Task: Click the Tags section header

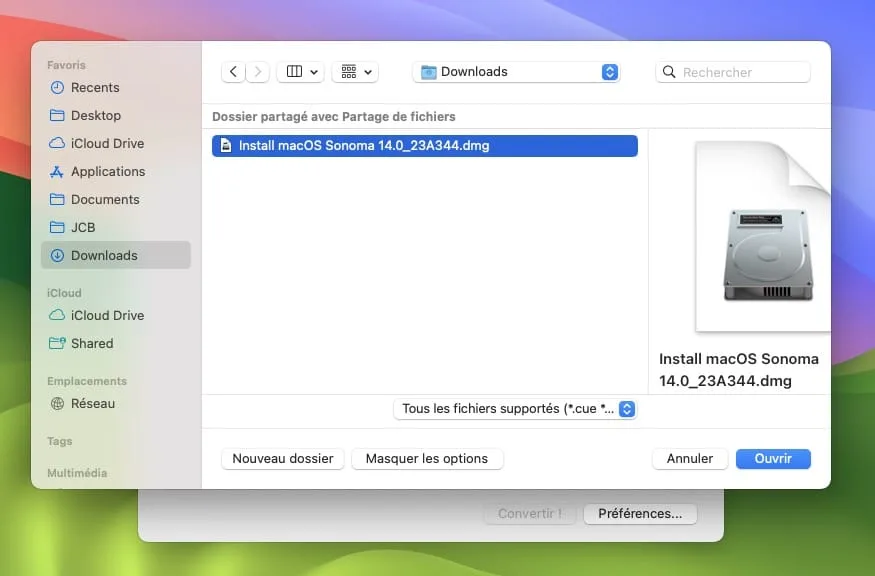Action: [60, 441]
